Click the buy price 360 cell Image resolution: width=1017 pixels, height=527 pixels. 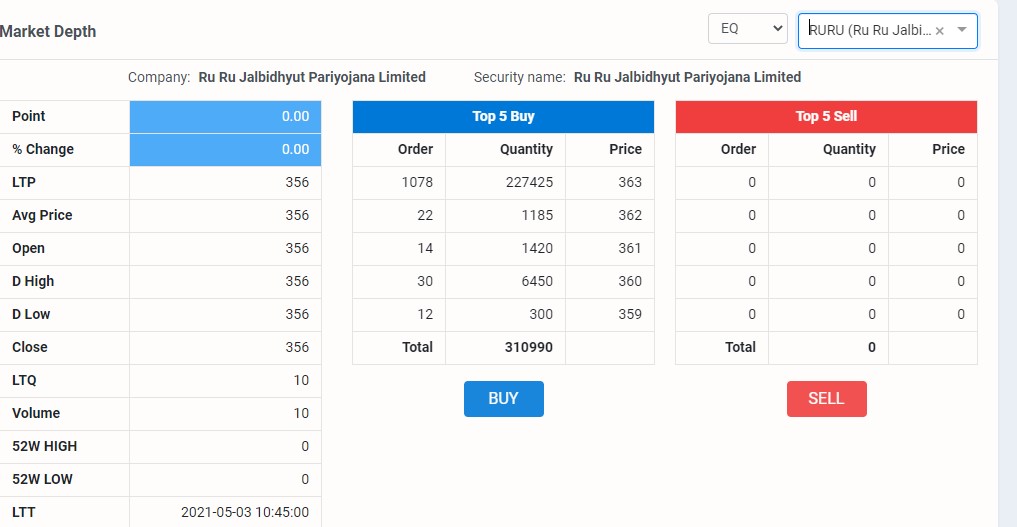tap(610, 282)
